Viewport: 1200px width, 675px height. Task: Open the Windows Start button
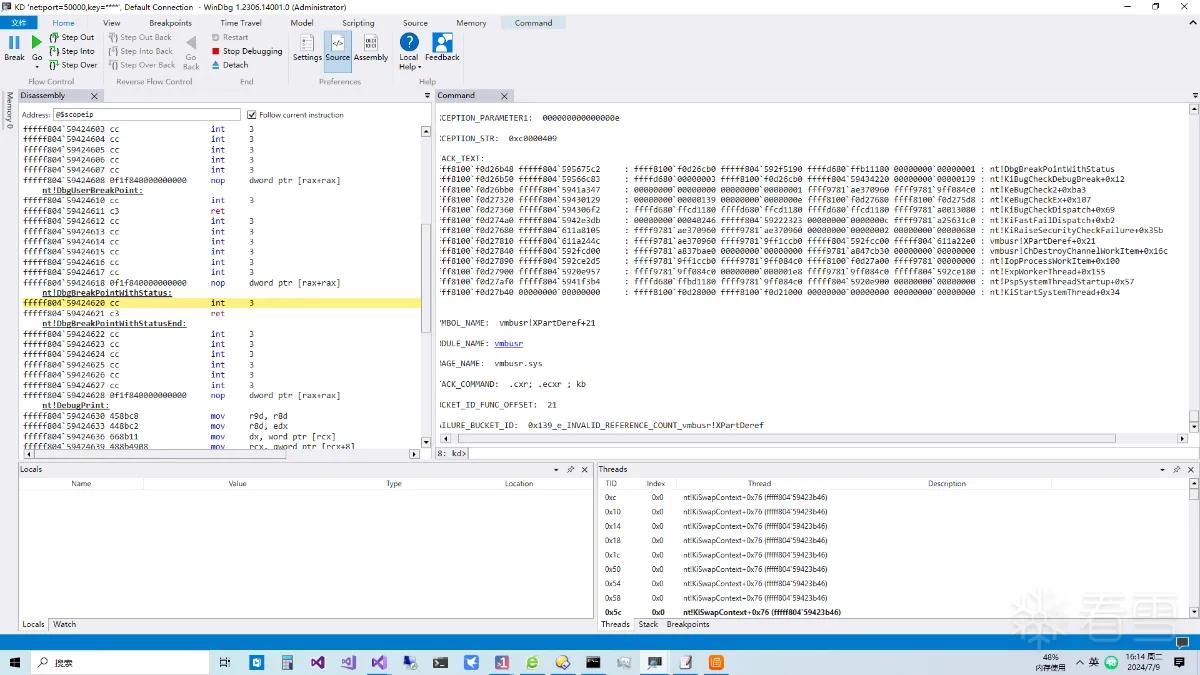coord(15,662)
